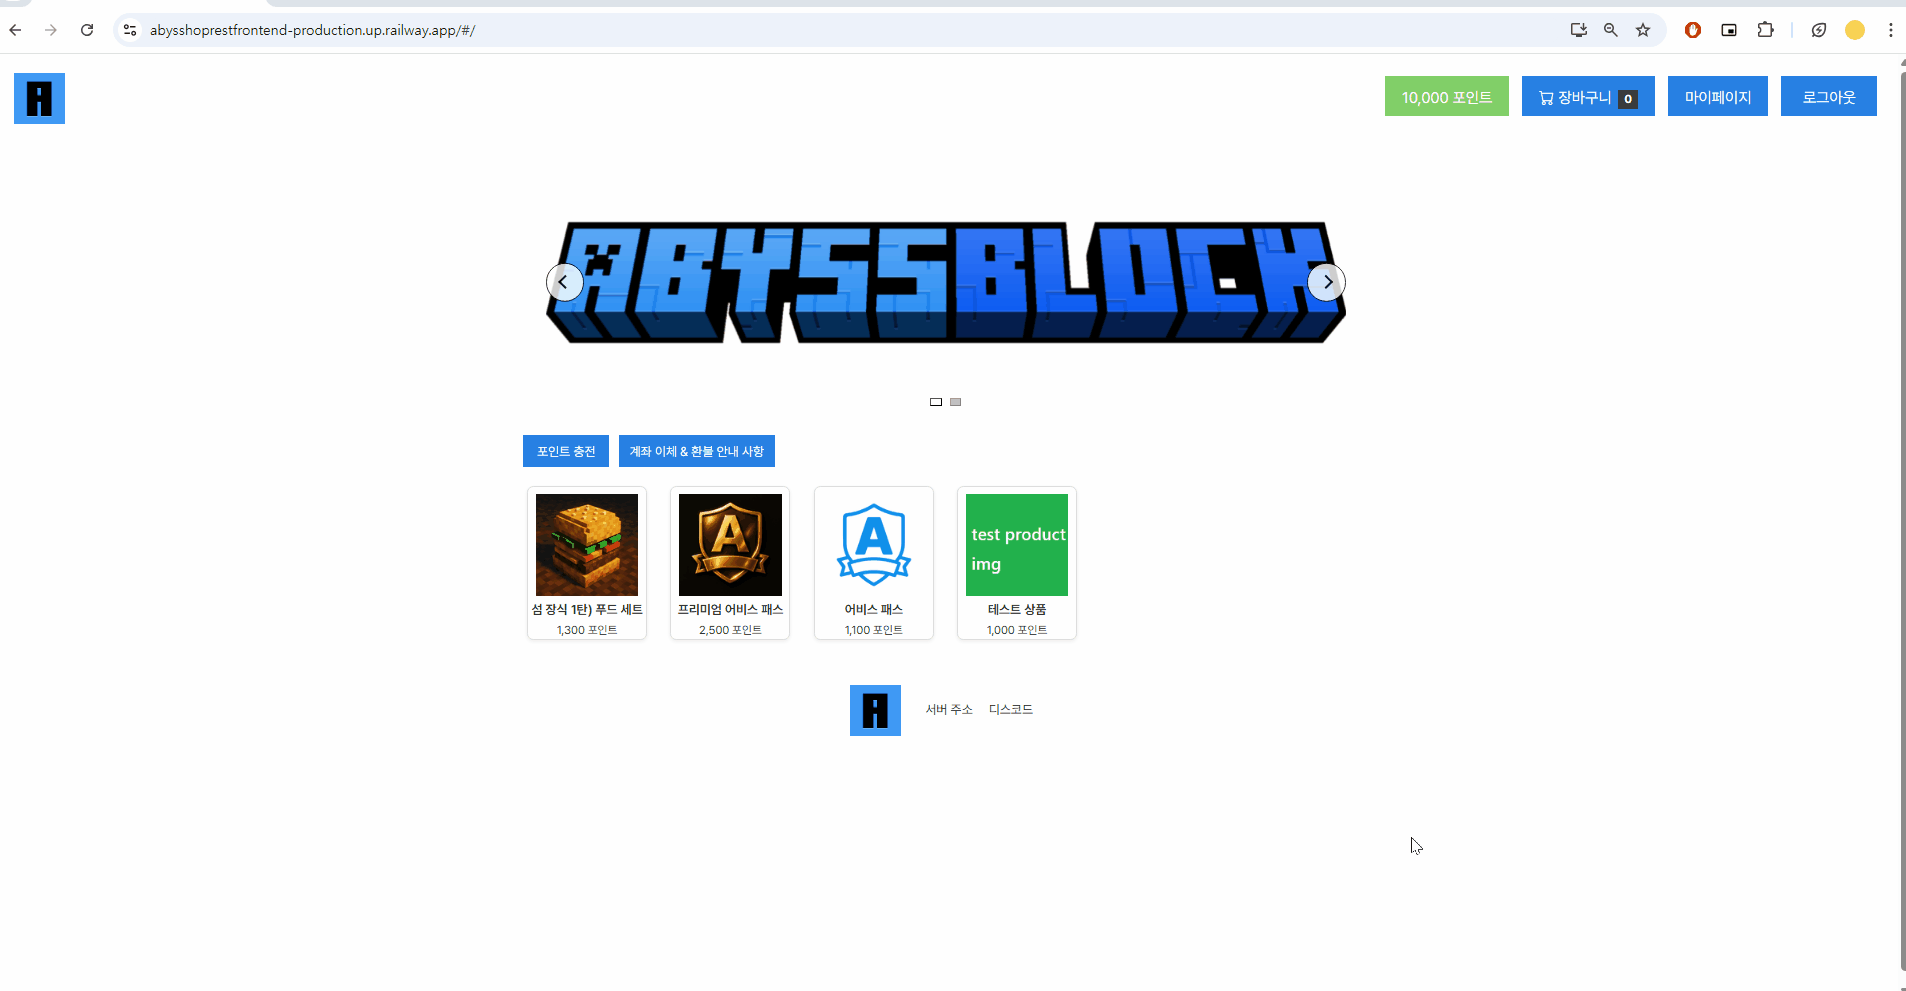Viewport: 1906px width, 991px height.
Task: Click the cart count badge showing 0
Action: point(1628,99)
